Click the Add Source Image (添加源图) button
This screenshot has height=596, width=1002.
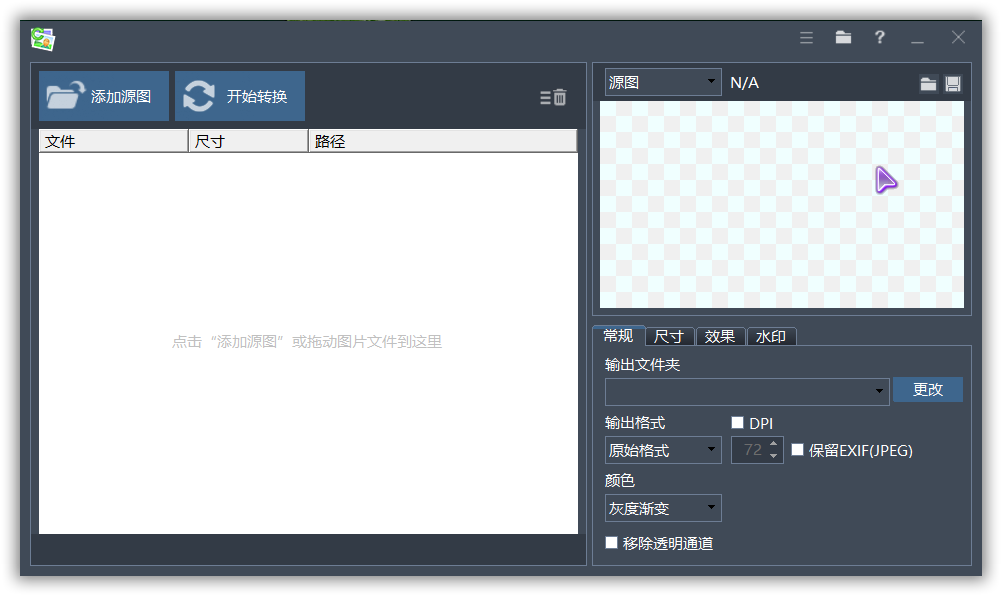pos(104,96)
